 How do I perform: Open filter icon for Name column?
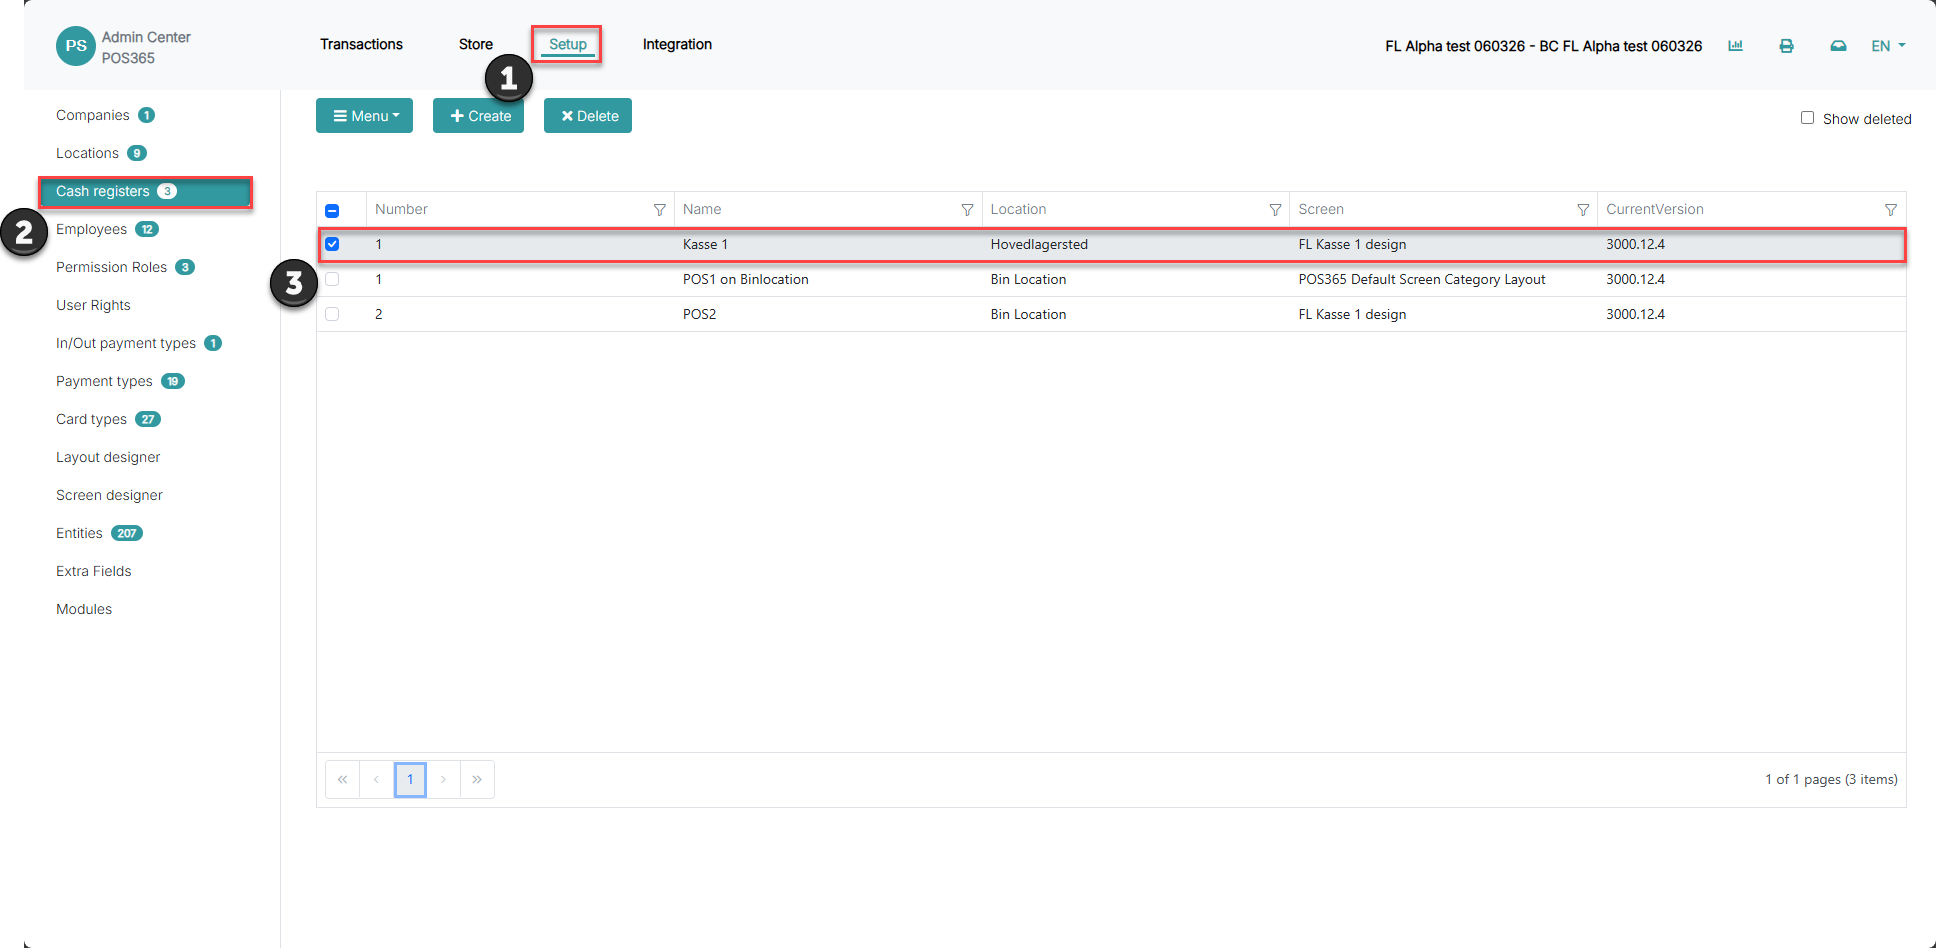pyautogui.click(x=967, y=210)
